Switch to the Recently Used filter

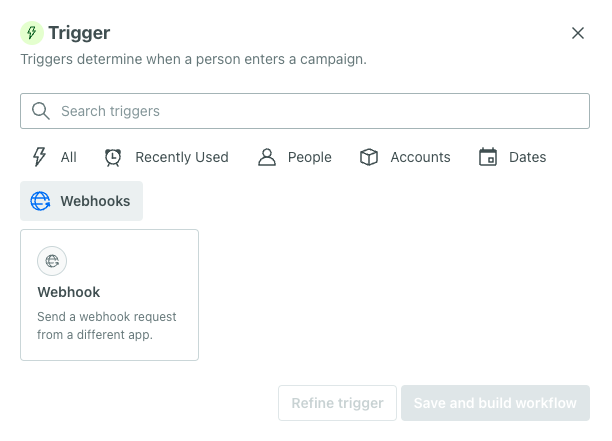tap(181, 157)
